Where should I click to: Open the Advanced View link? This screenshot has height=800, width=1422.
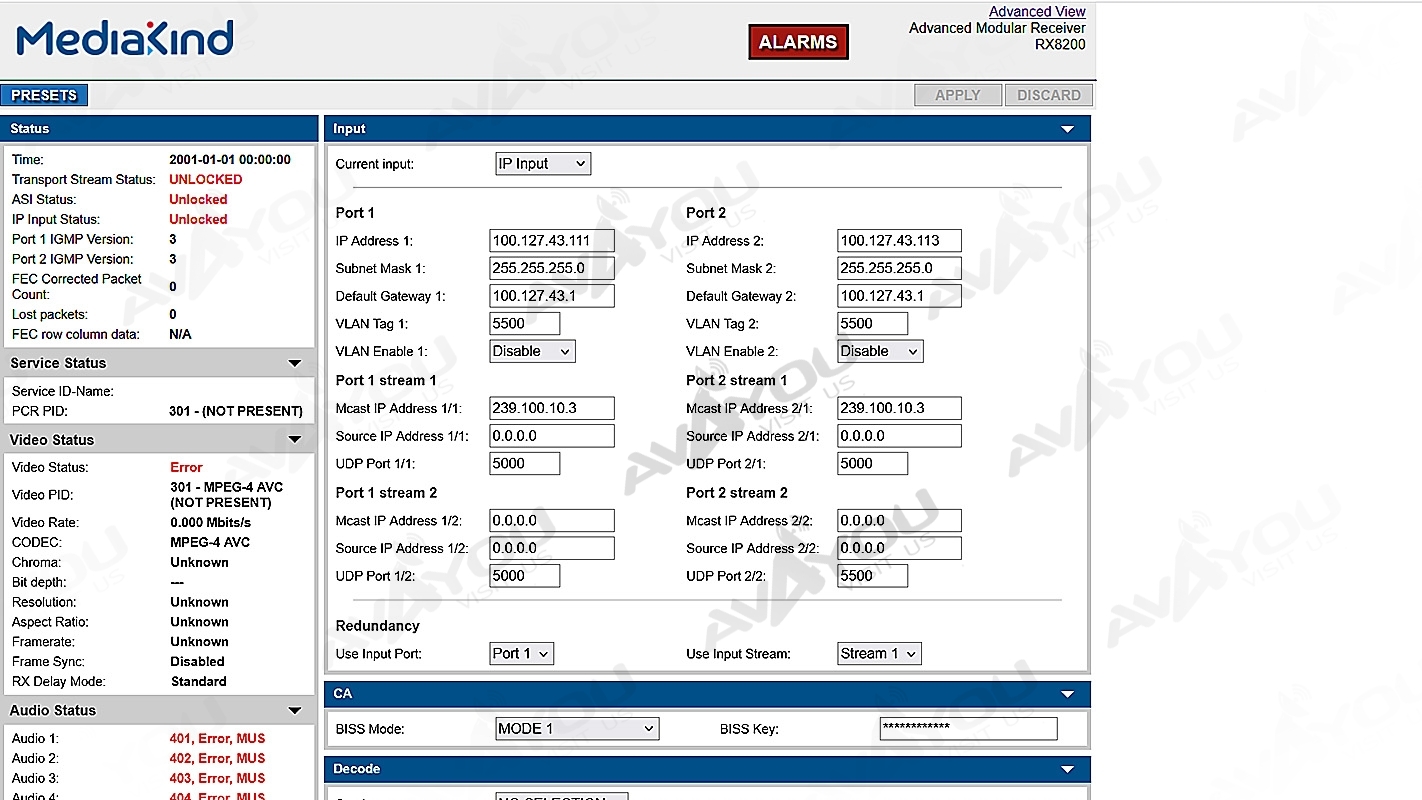tap(1037, 12)
